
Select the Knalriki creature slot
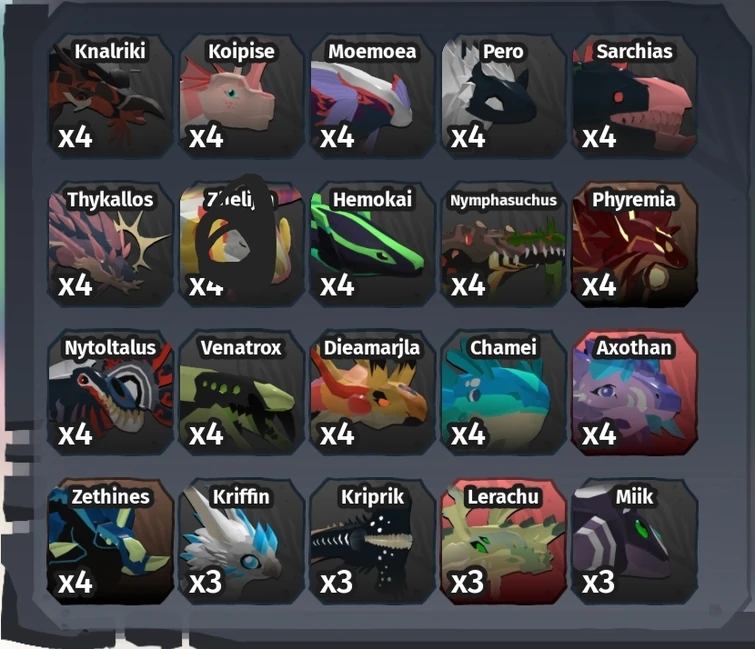110,95
